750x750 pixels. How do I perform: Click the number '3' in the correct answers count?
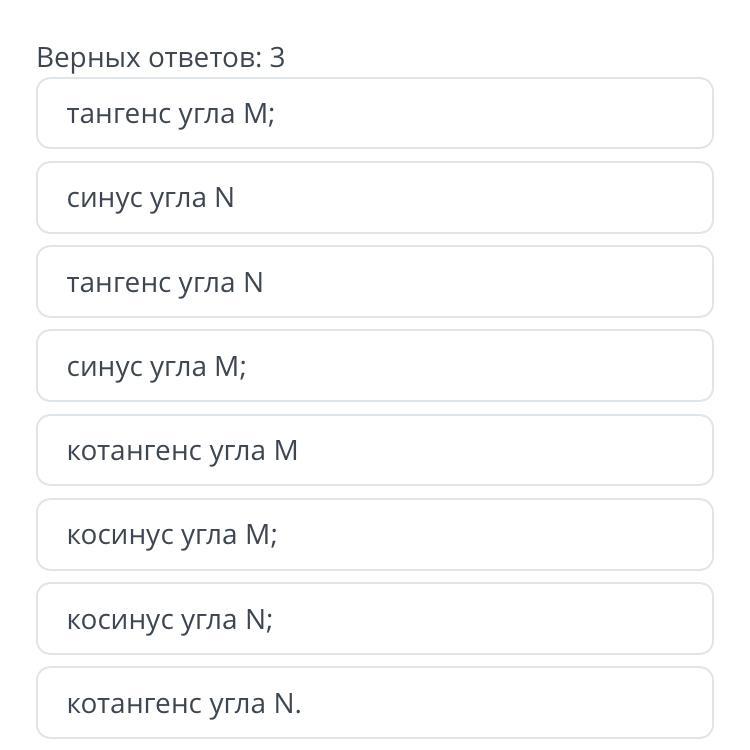coord(277,58)
